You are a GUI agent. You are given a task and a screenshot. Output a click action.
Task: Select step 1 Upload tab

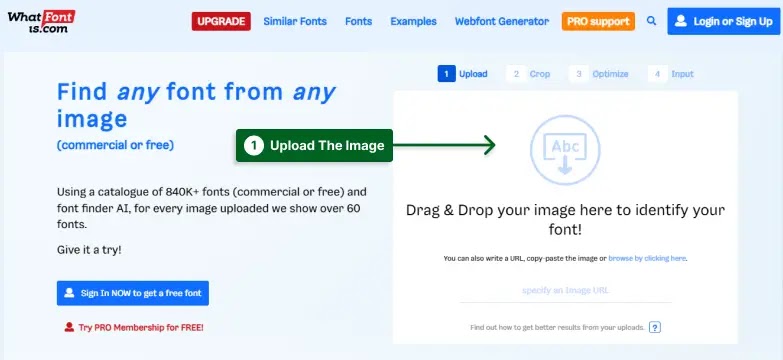click(x=463, y=74)
